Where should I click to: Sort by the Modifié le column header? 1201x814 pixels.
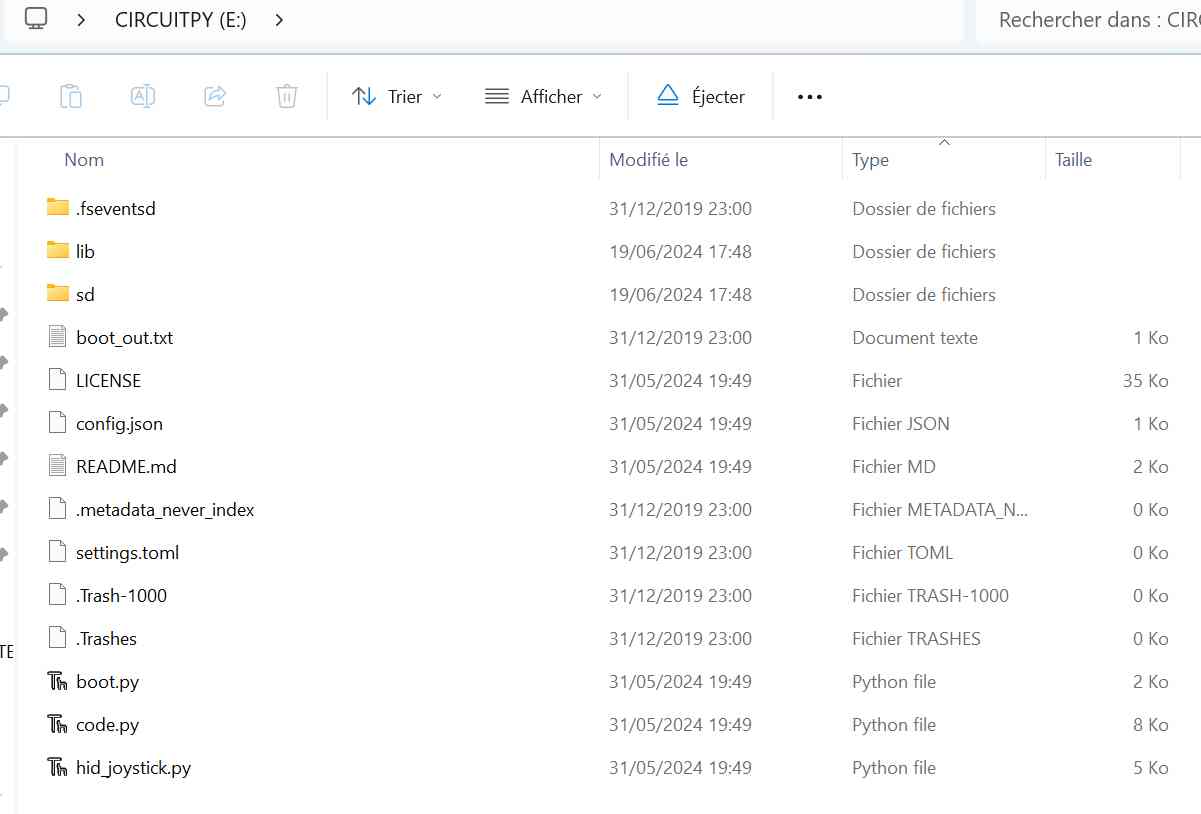tap(649, 160)
